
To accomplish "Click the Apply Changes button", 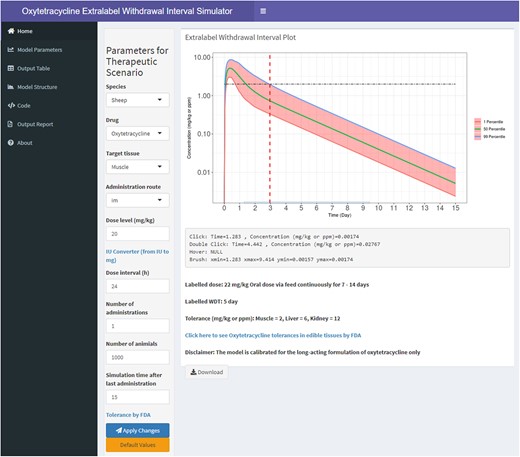I will pyautogui.click(x=137, y=430).
